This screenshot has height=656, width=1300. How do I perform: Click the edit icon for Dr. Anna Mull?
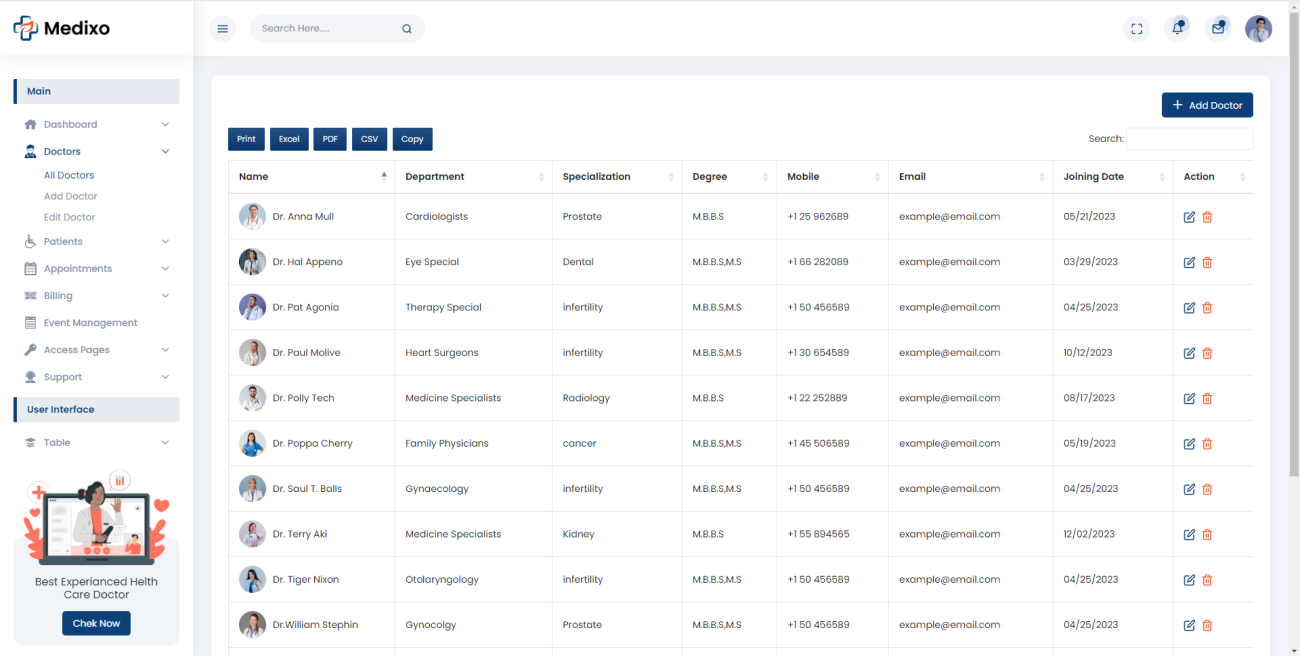point(1189,217)
